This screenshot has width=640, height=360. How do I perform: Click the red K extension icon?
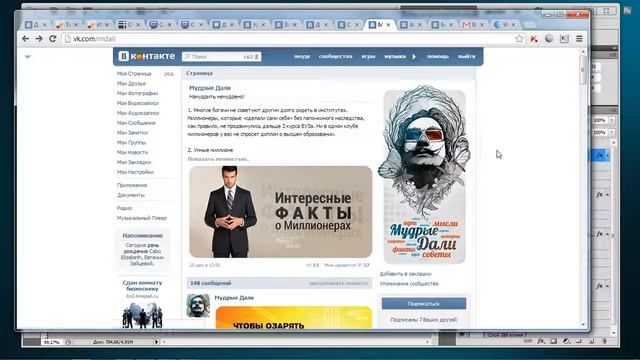534,39
